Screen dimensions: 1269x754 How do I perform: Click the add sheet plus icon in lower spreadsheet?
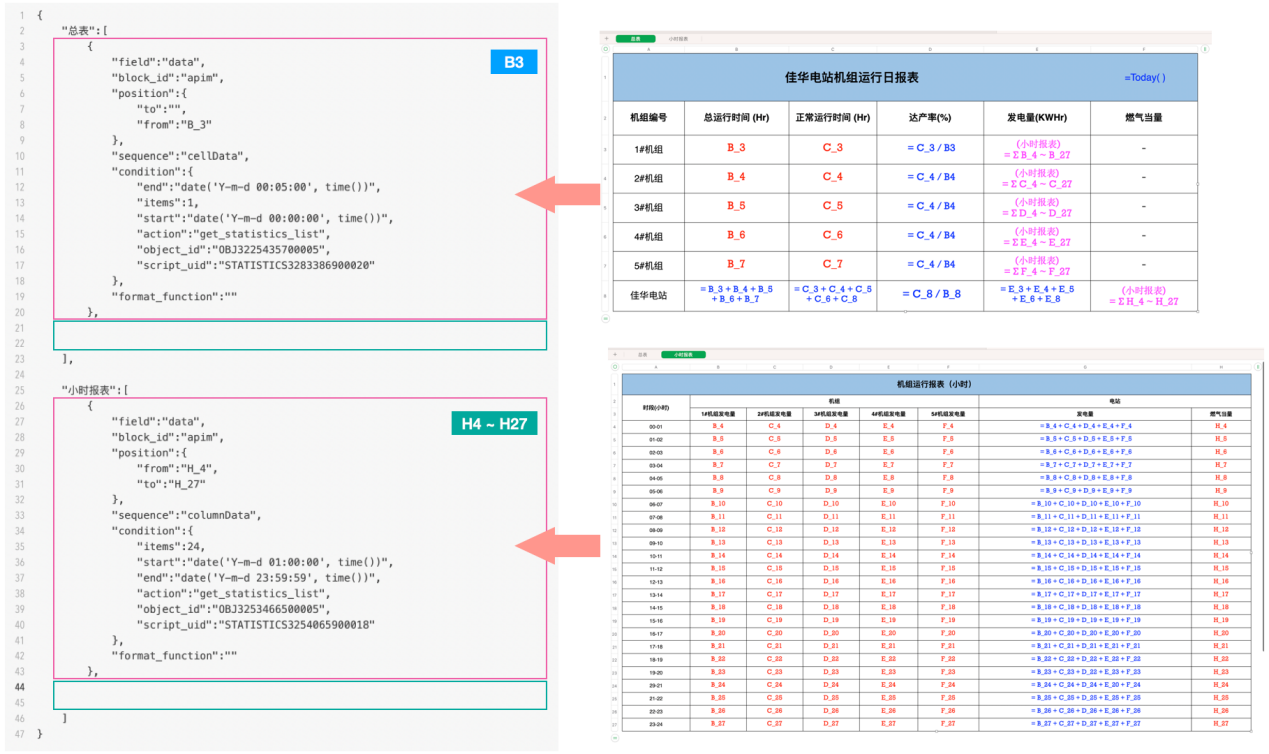pyautogui.click(x=614, y=354)
